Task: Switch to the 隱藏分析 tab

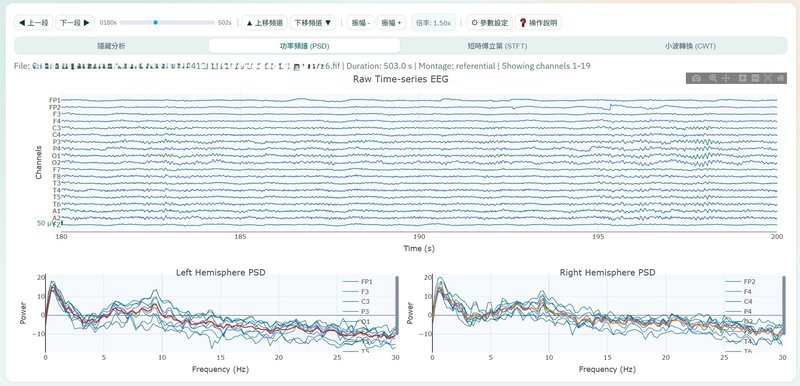Action: click(111, 46)
